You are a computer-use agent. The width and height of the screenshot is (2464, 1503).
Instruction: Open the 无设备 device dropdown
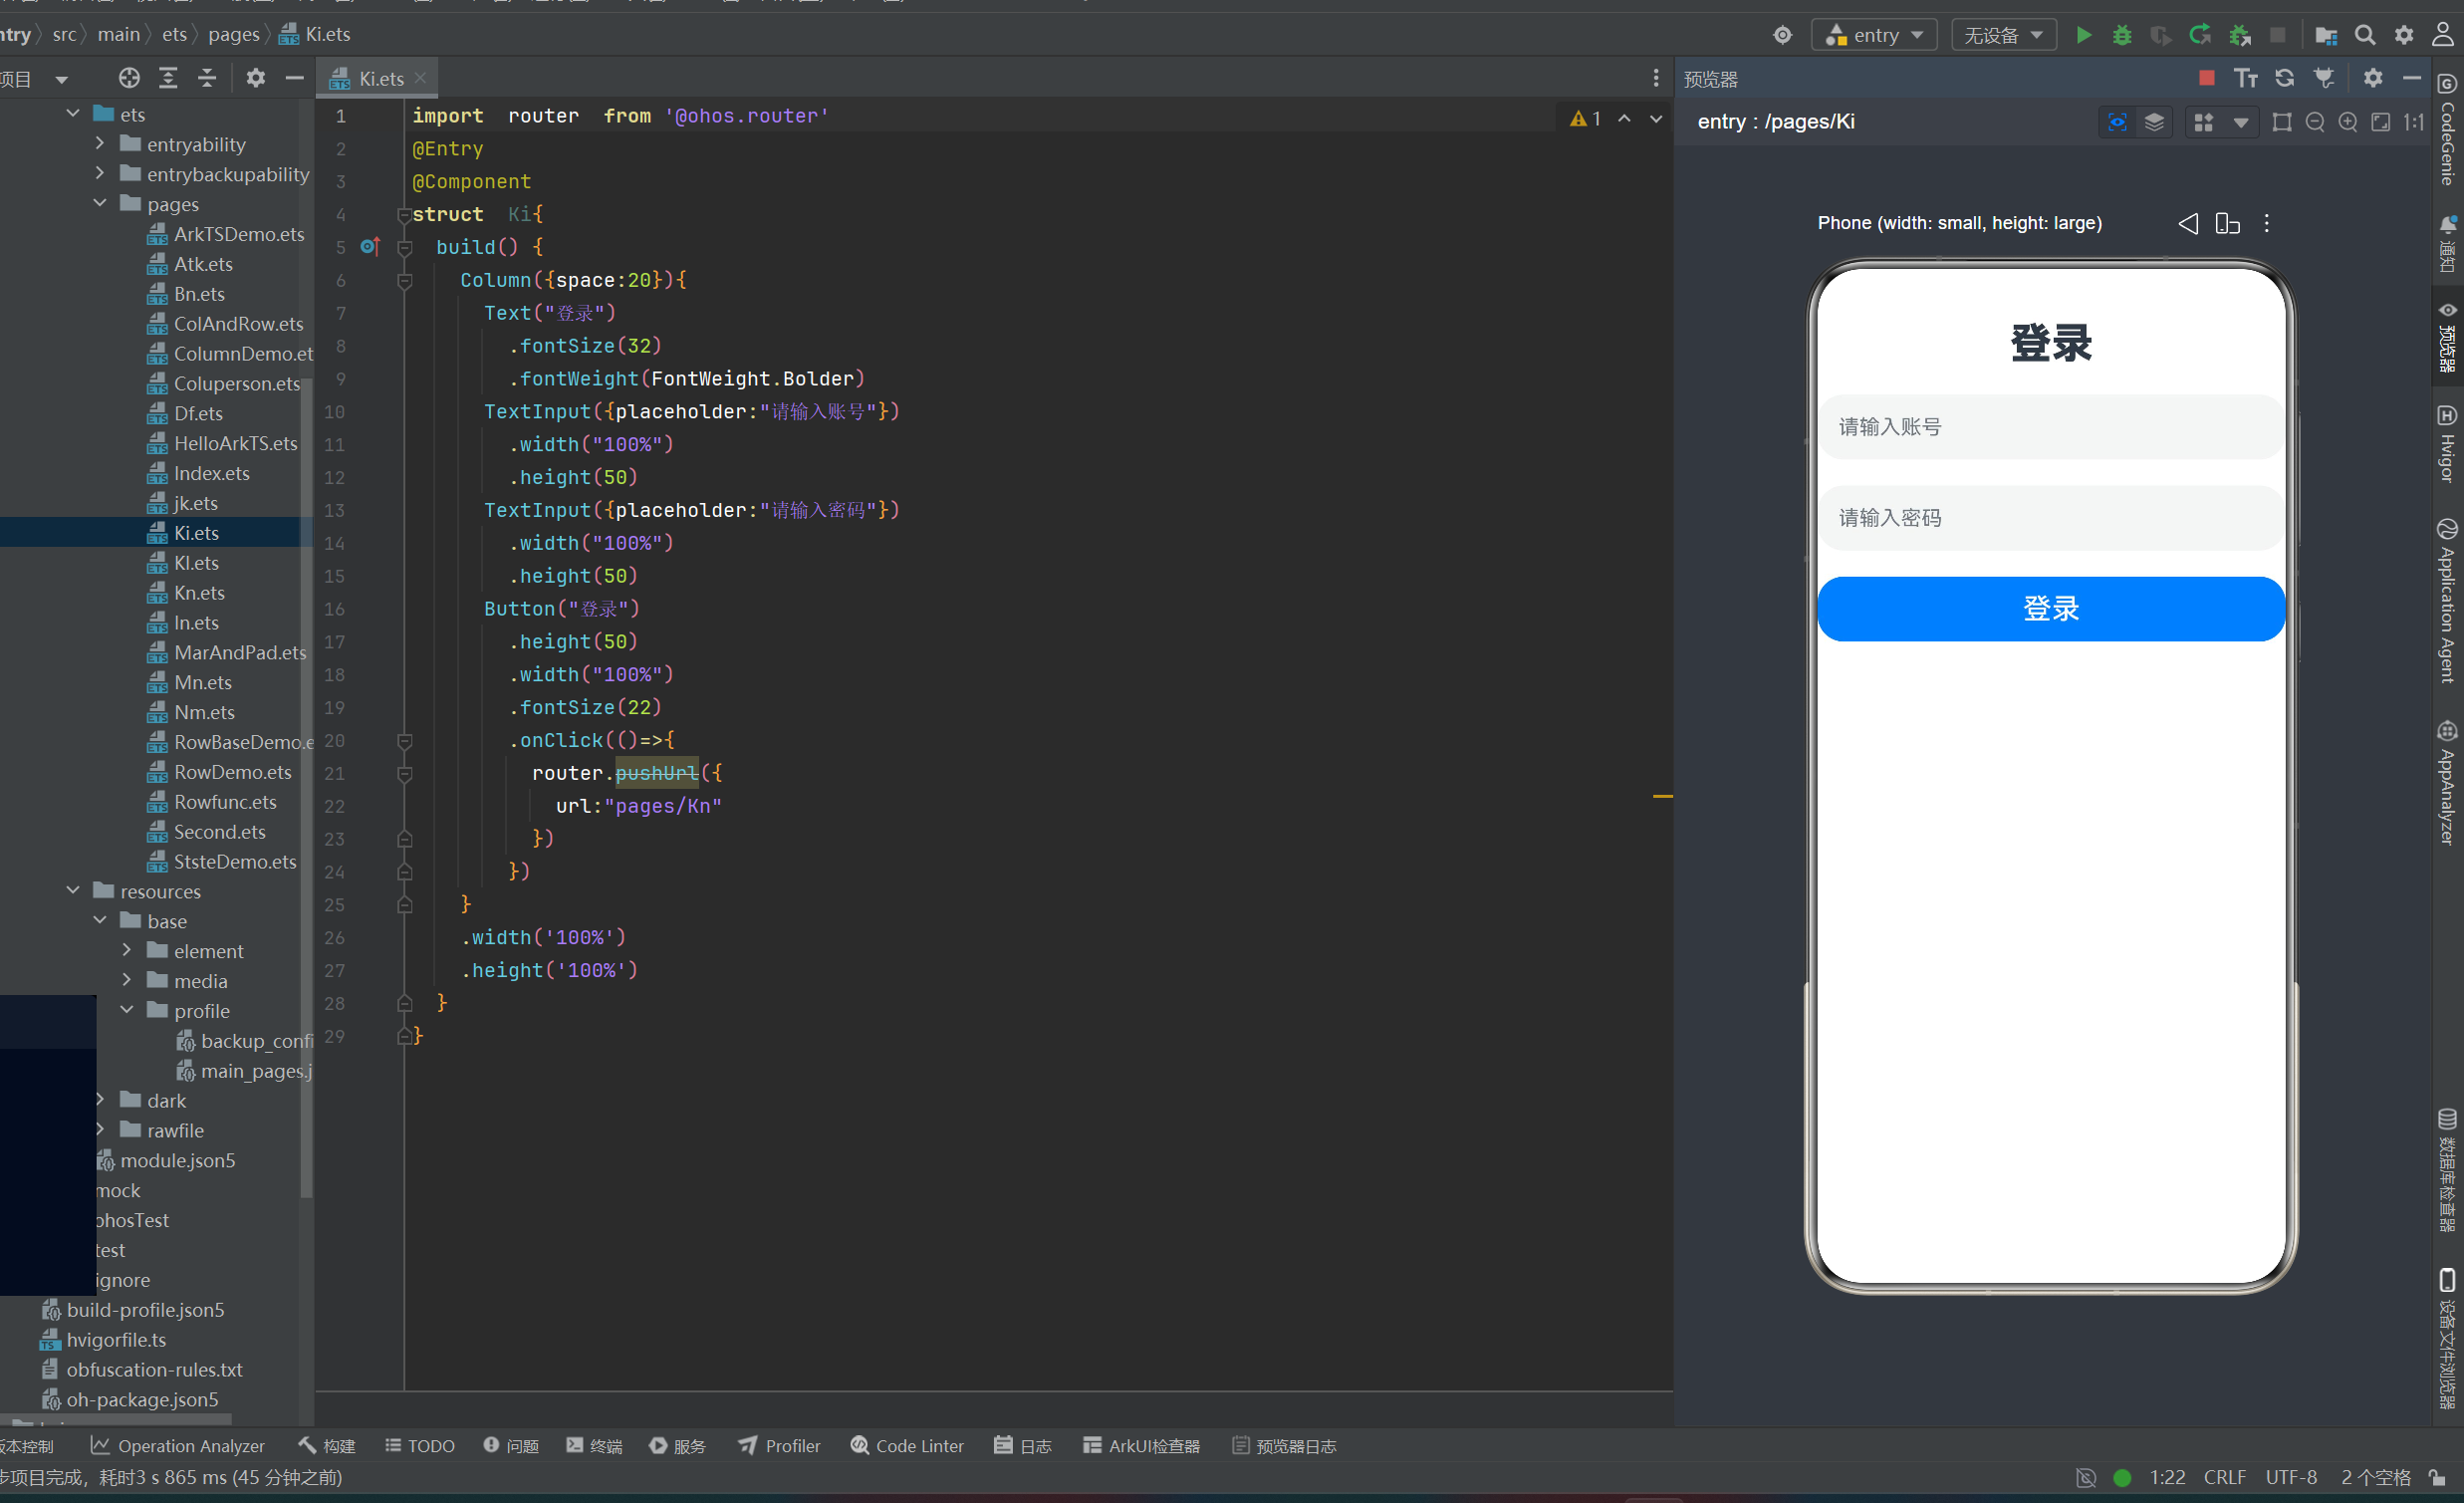pos(2003,35)
